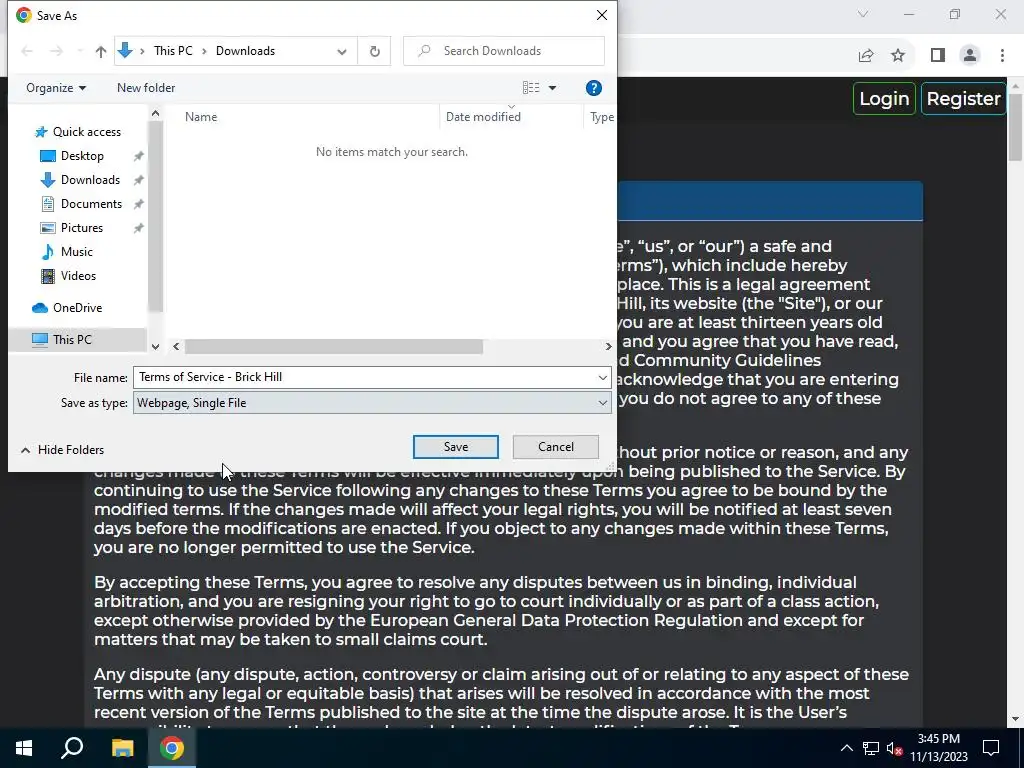The height and width of the screenshot is (768, 1024).
Task: Change view layout icon in dialog
Action: tap(531, 88)
